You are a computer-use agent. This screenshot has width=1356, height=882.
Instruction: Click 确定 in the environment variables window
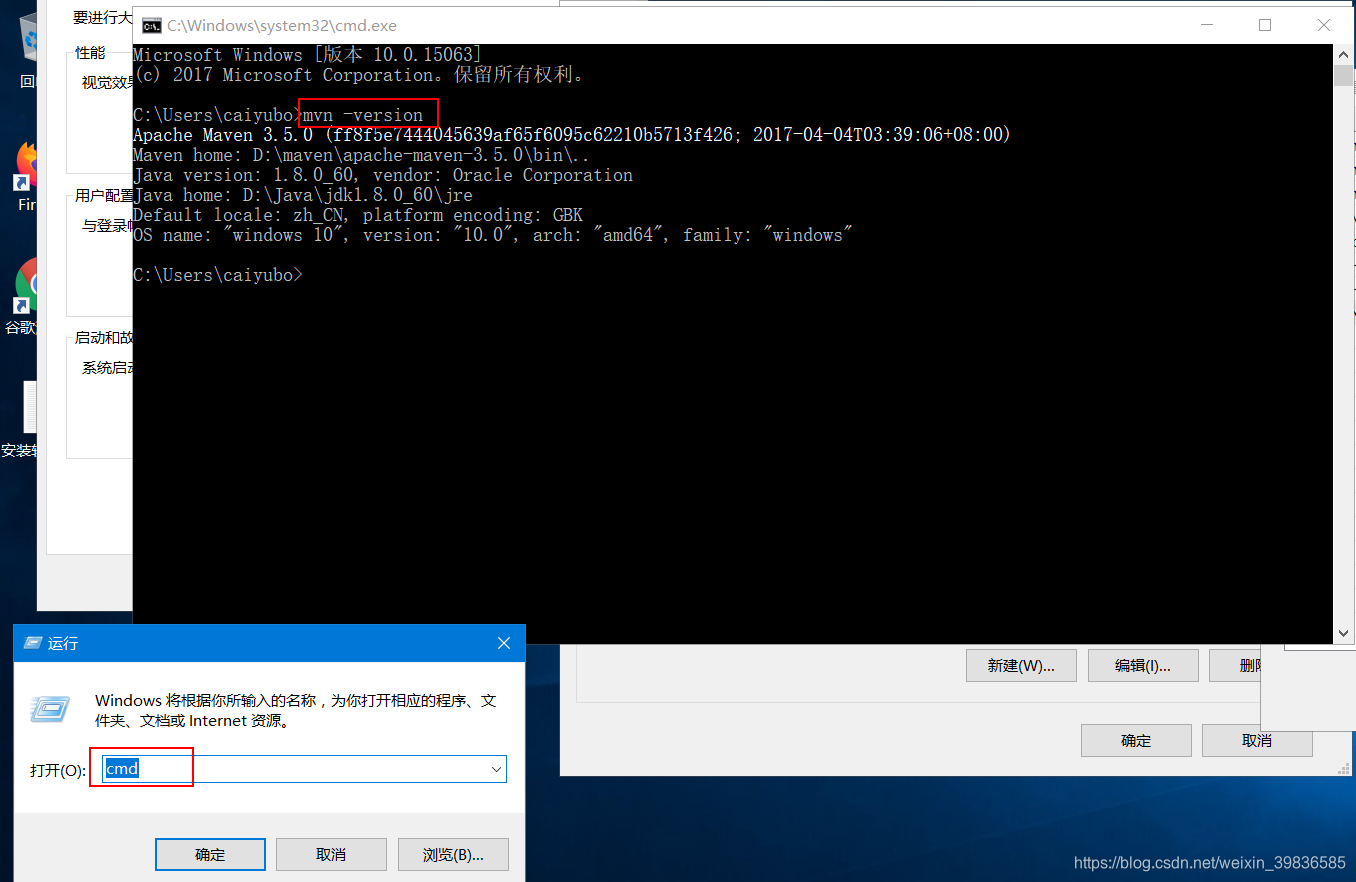click(x=1136, y=741)
